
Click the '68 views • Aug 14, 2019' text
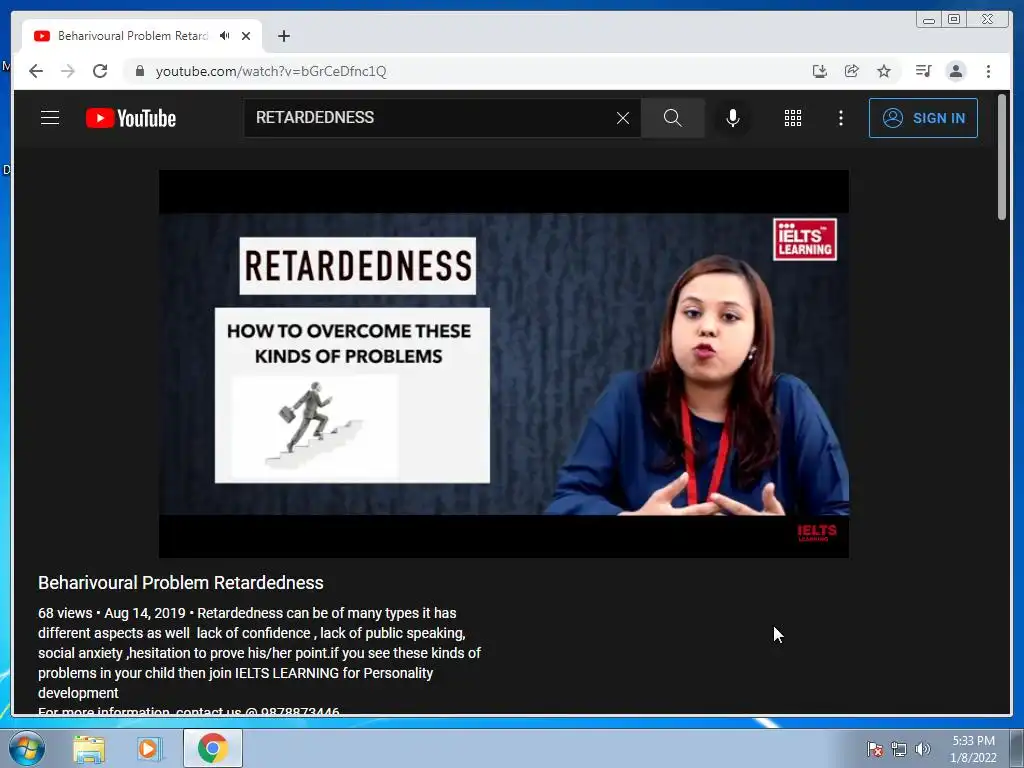point(112,613)
